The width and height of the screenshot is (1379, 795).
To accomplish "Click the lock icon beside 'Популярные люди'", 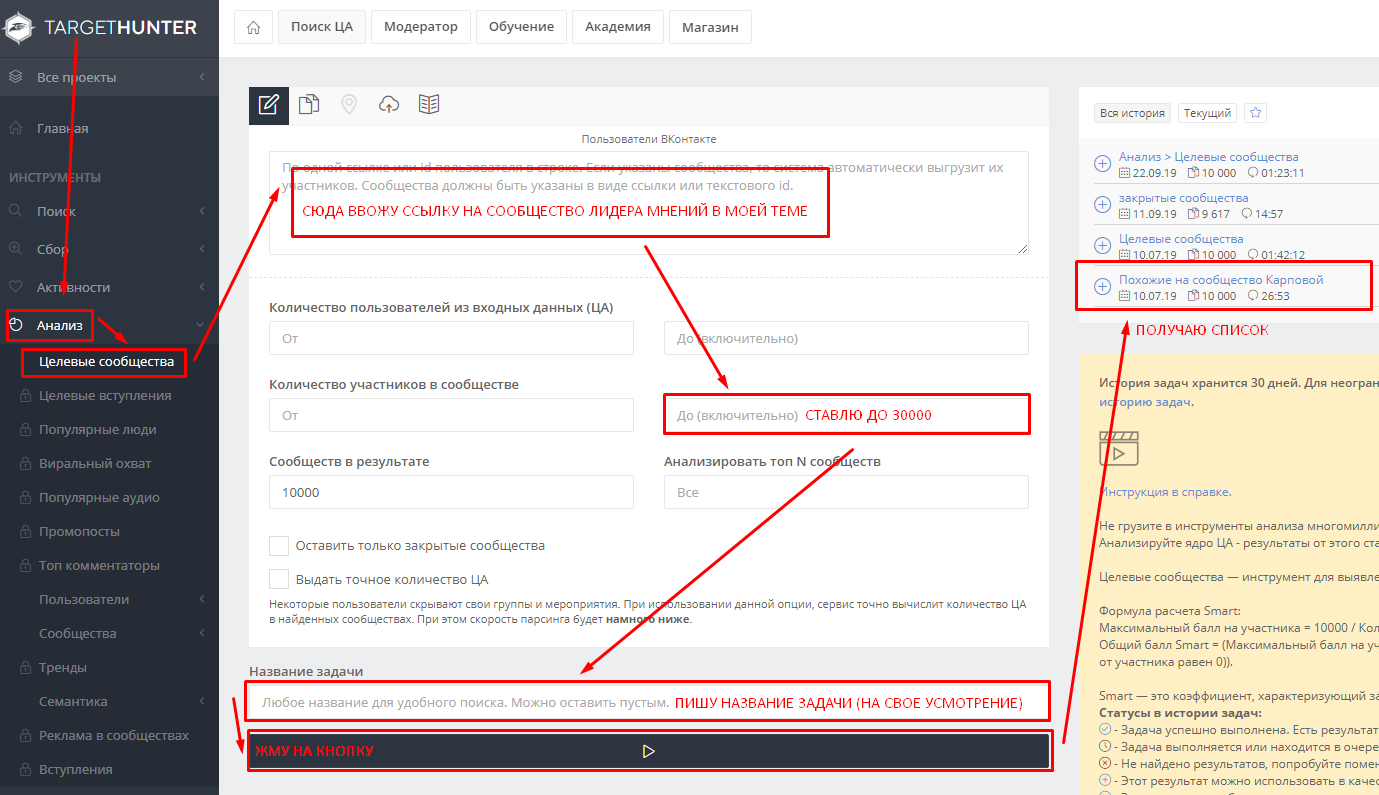I will 25,429.
